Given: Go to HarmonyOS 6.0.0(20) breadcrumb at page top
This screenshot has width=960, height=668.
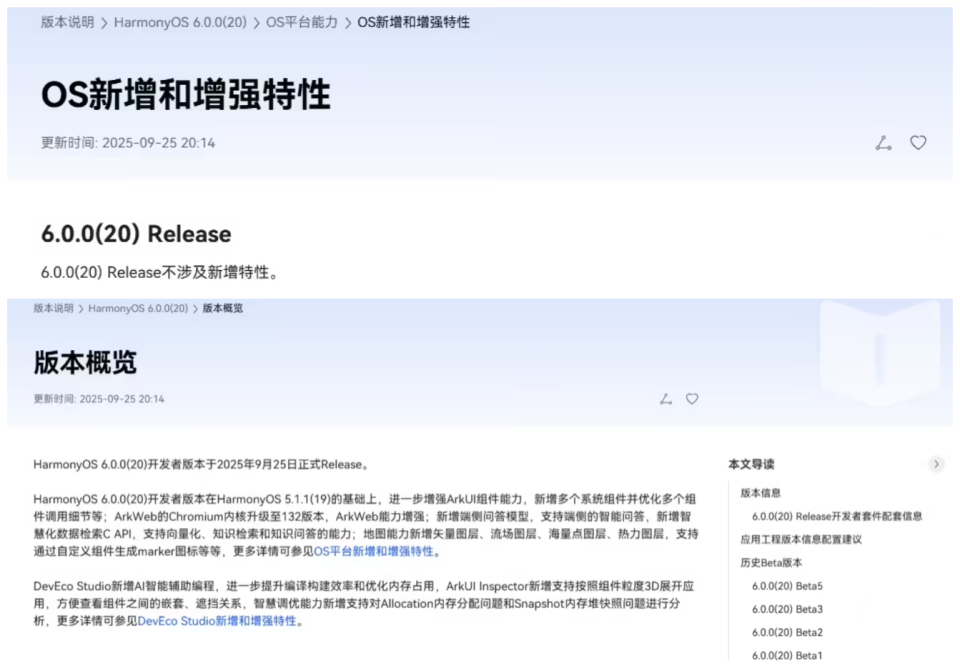Looking at the screenshot, I should tap(182, 22).
